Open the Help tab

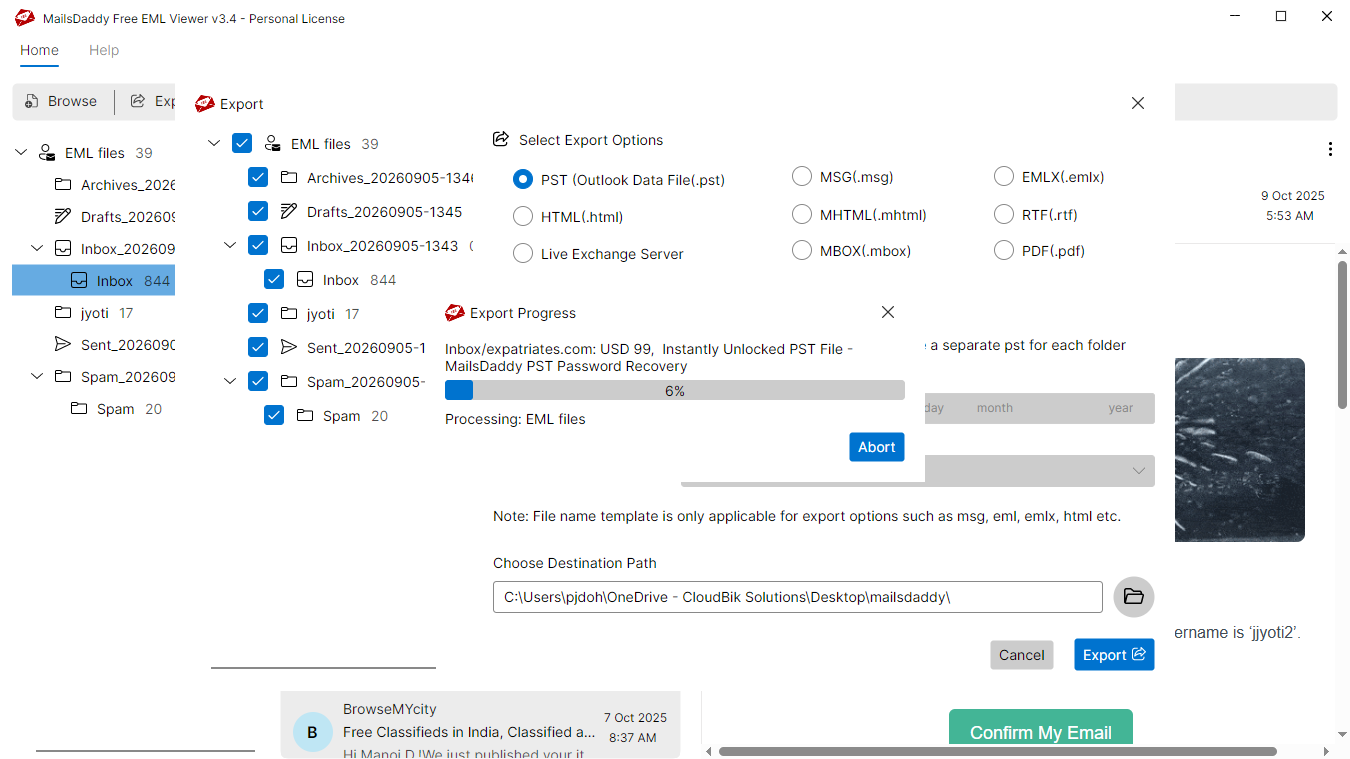(x=104, y=50)
